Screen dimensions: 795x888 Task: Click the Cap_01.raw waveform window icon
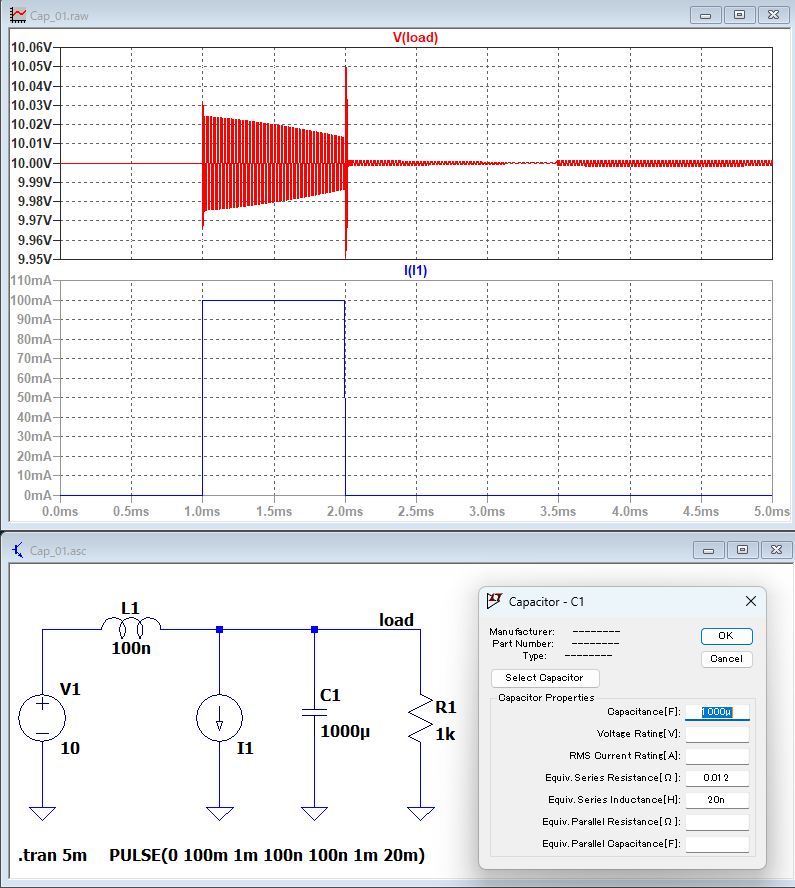pyautogui.click(x=17, y=15)
